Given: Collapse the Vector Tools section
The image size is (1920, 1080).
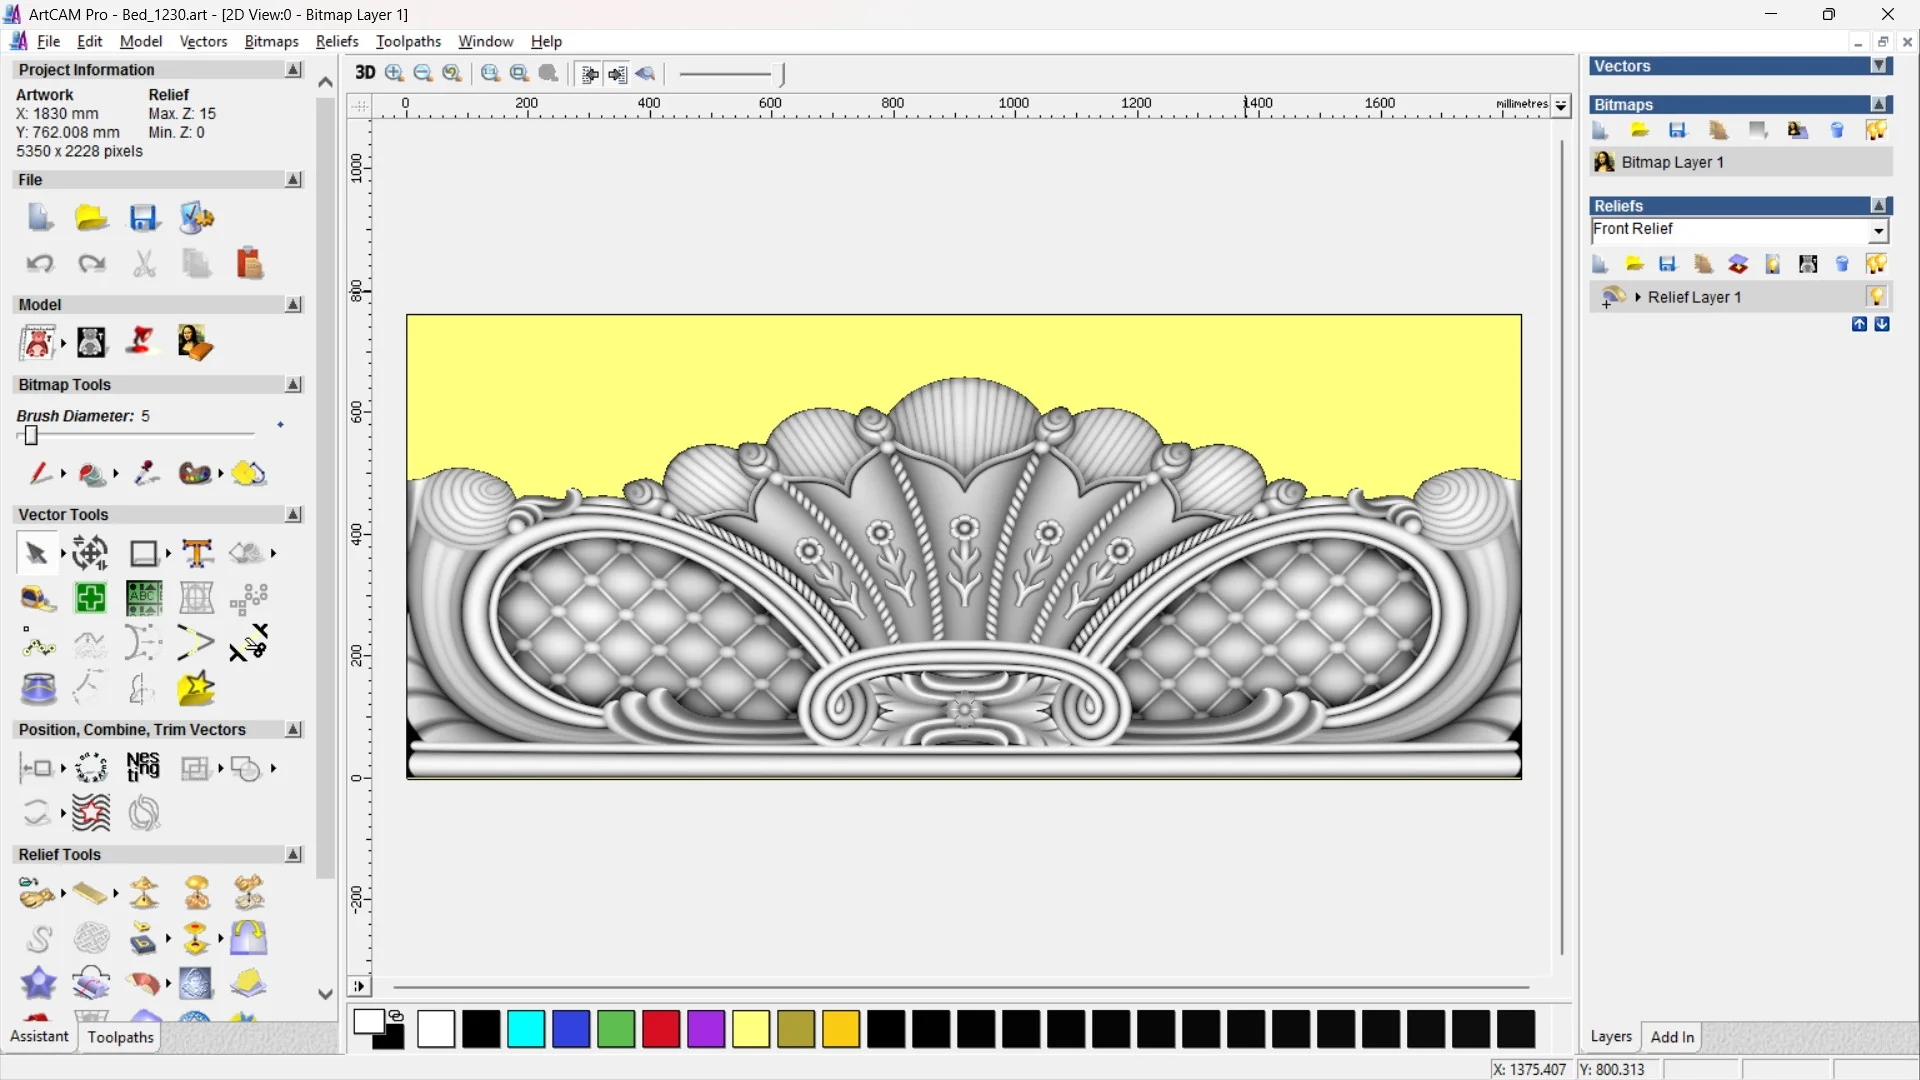Looking at the screenshot, I should 293,514.
